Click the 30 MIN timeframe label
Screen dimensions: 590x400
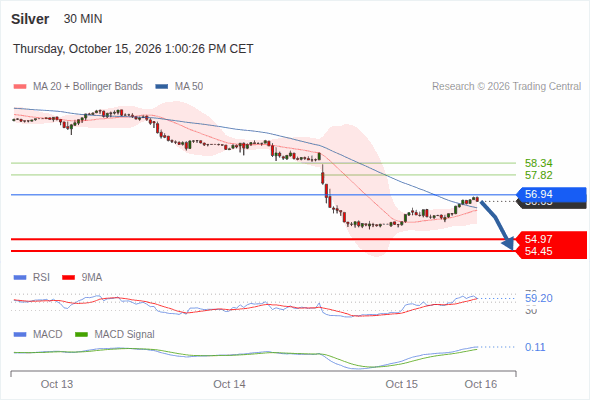[x=83, y=19]
